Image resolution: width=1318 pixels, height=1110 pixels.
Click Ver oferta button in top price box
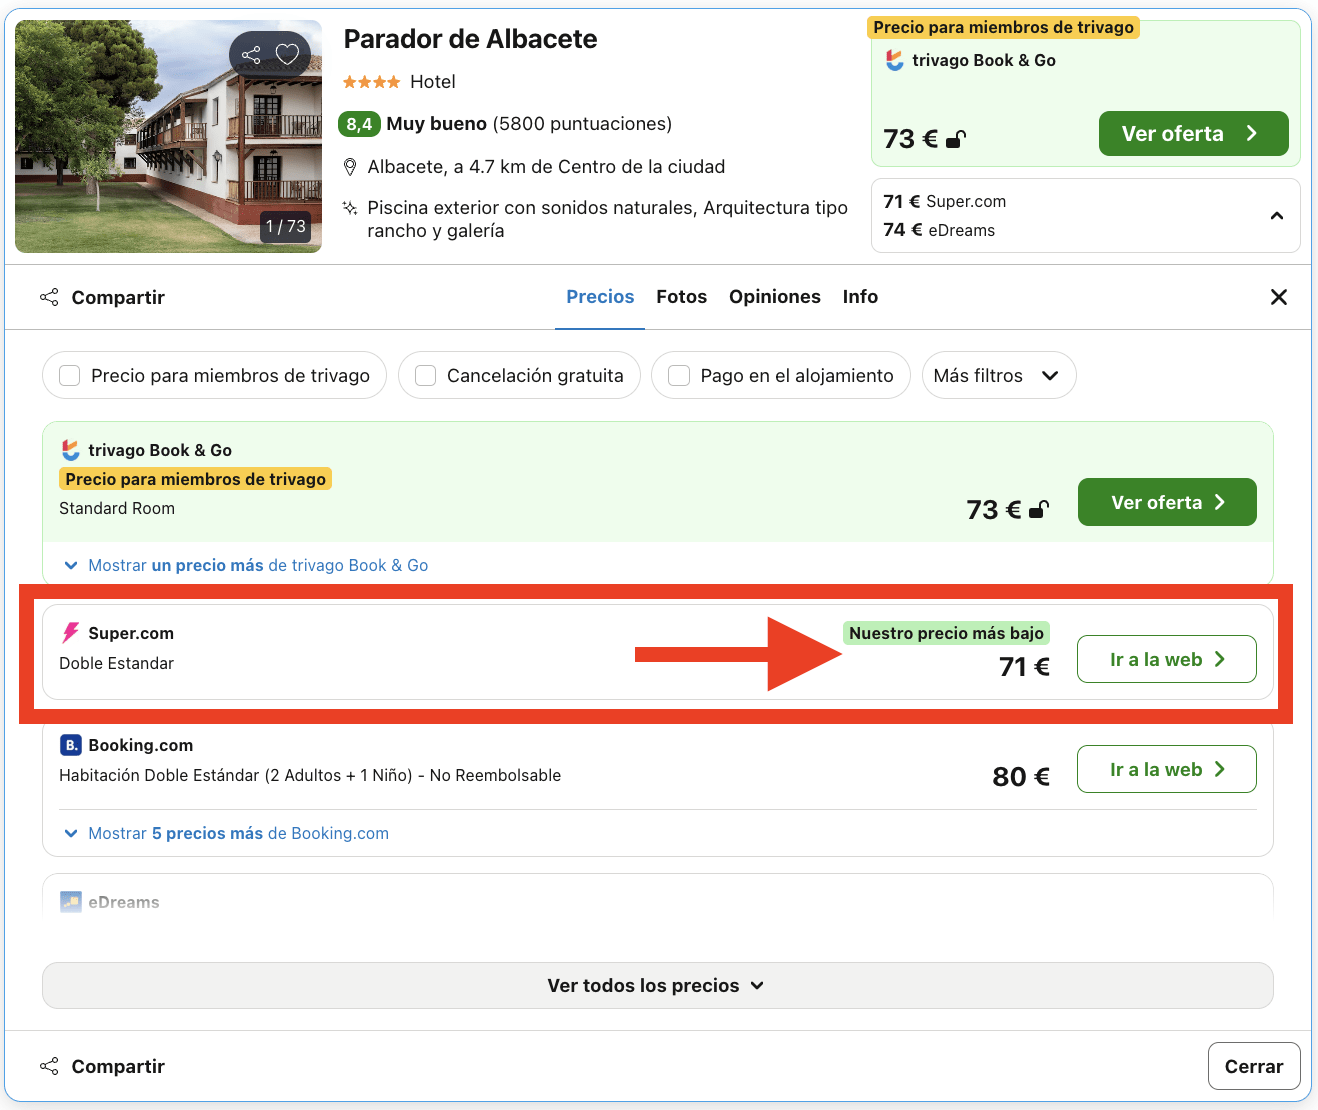coord(1193,134)
